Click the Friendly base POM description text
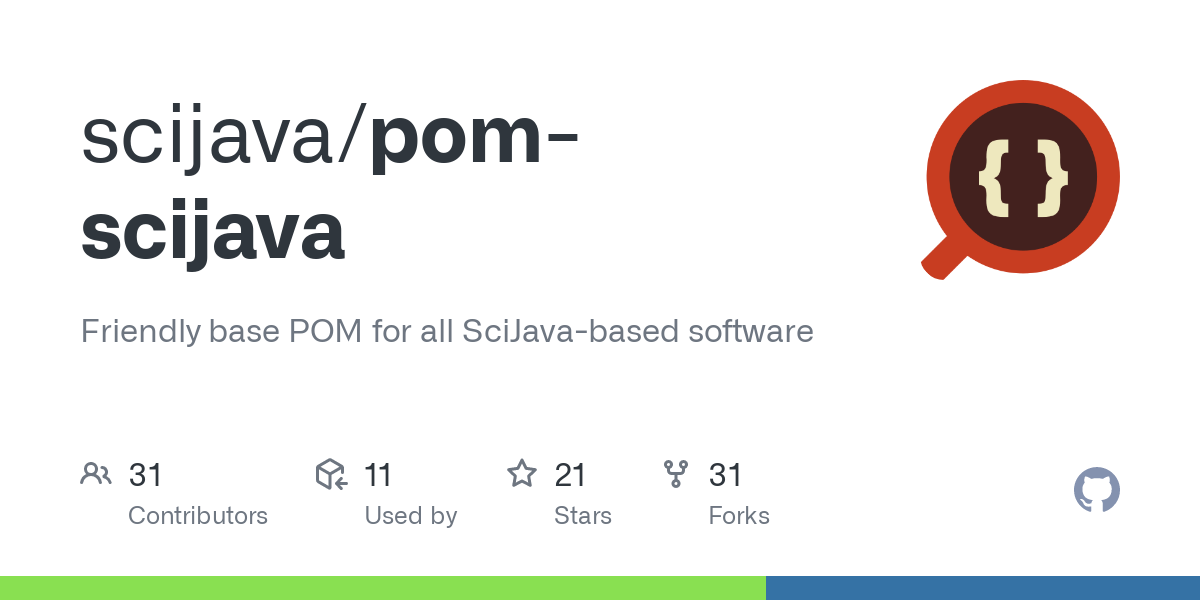The image size is (1200, 600). (447, 331)
